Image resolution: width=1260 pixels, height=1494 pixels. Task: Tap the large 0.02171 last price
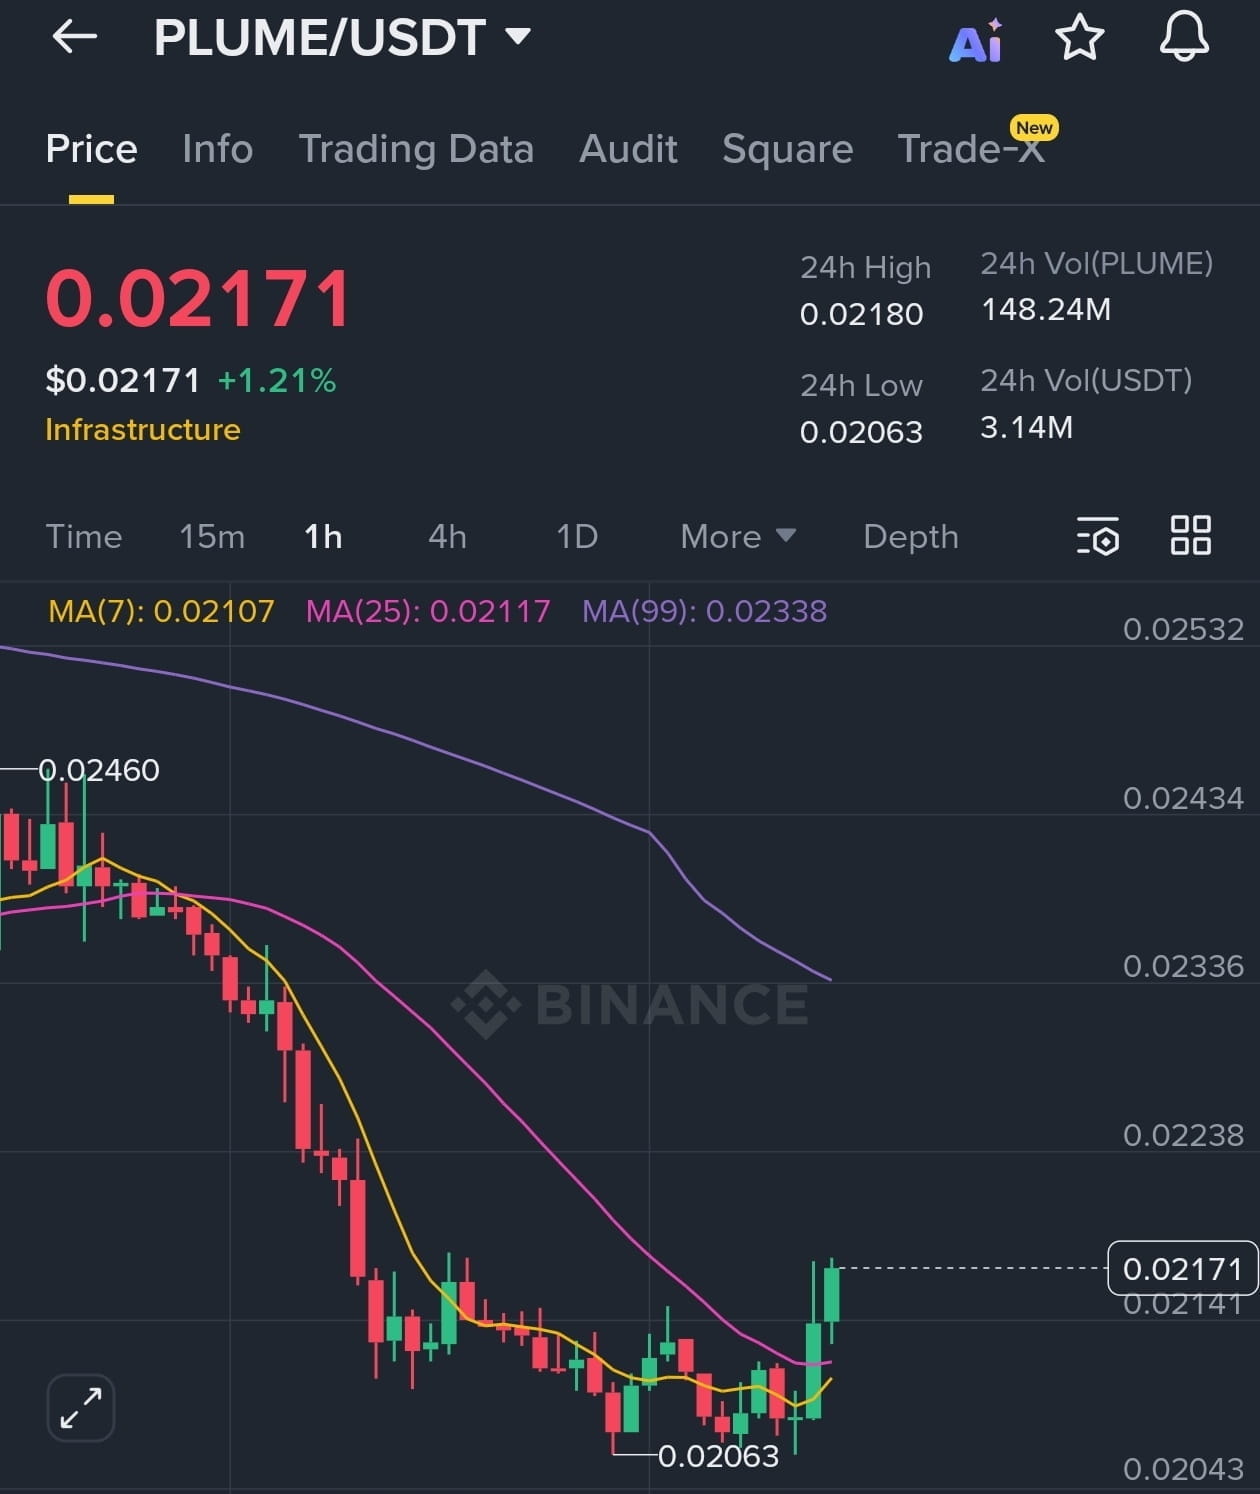pos(199,298)
